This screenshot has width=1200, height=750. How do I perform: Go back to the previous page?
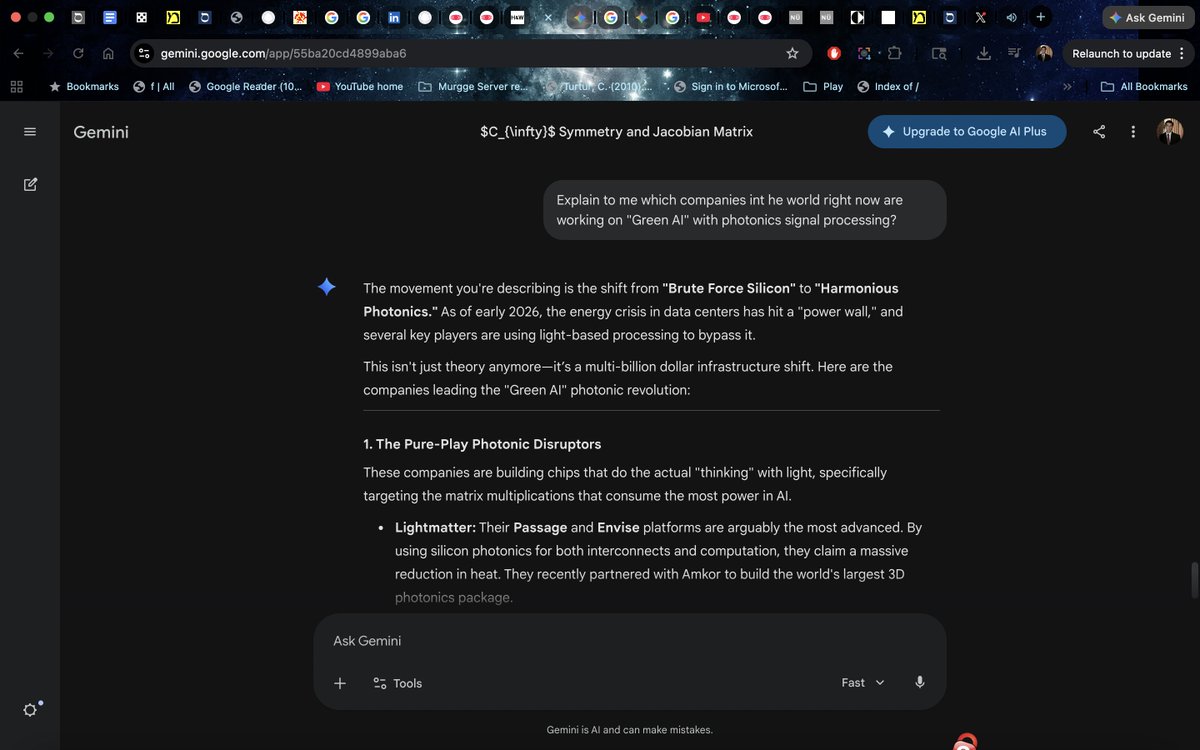[18, 53]
